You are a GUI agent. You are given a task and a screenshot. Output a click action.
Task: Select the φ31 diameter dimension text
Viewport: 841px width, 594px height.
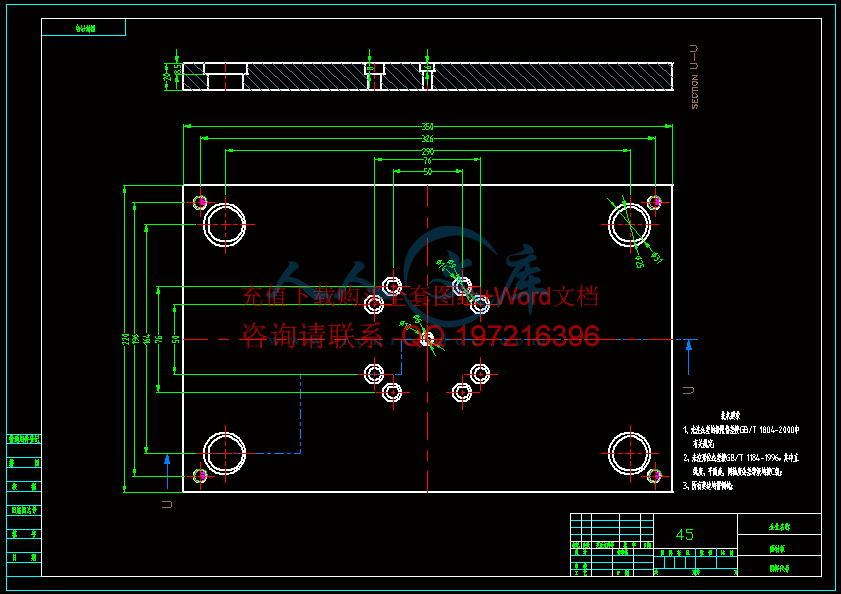[x=656, y=258]
